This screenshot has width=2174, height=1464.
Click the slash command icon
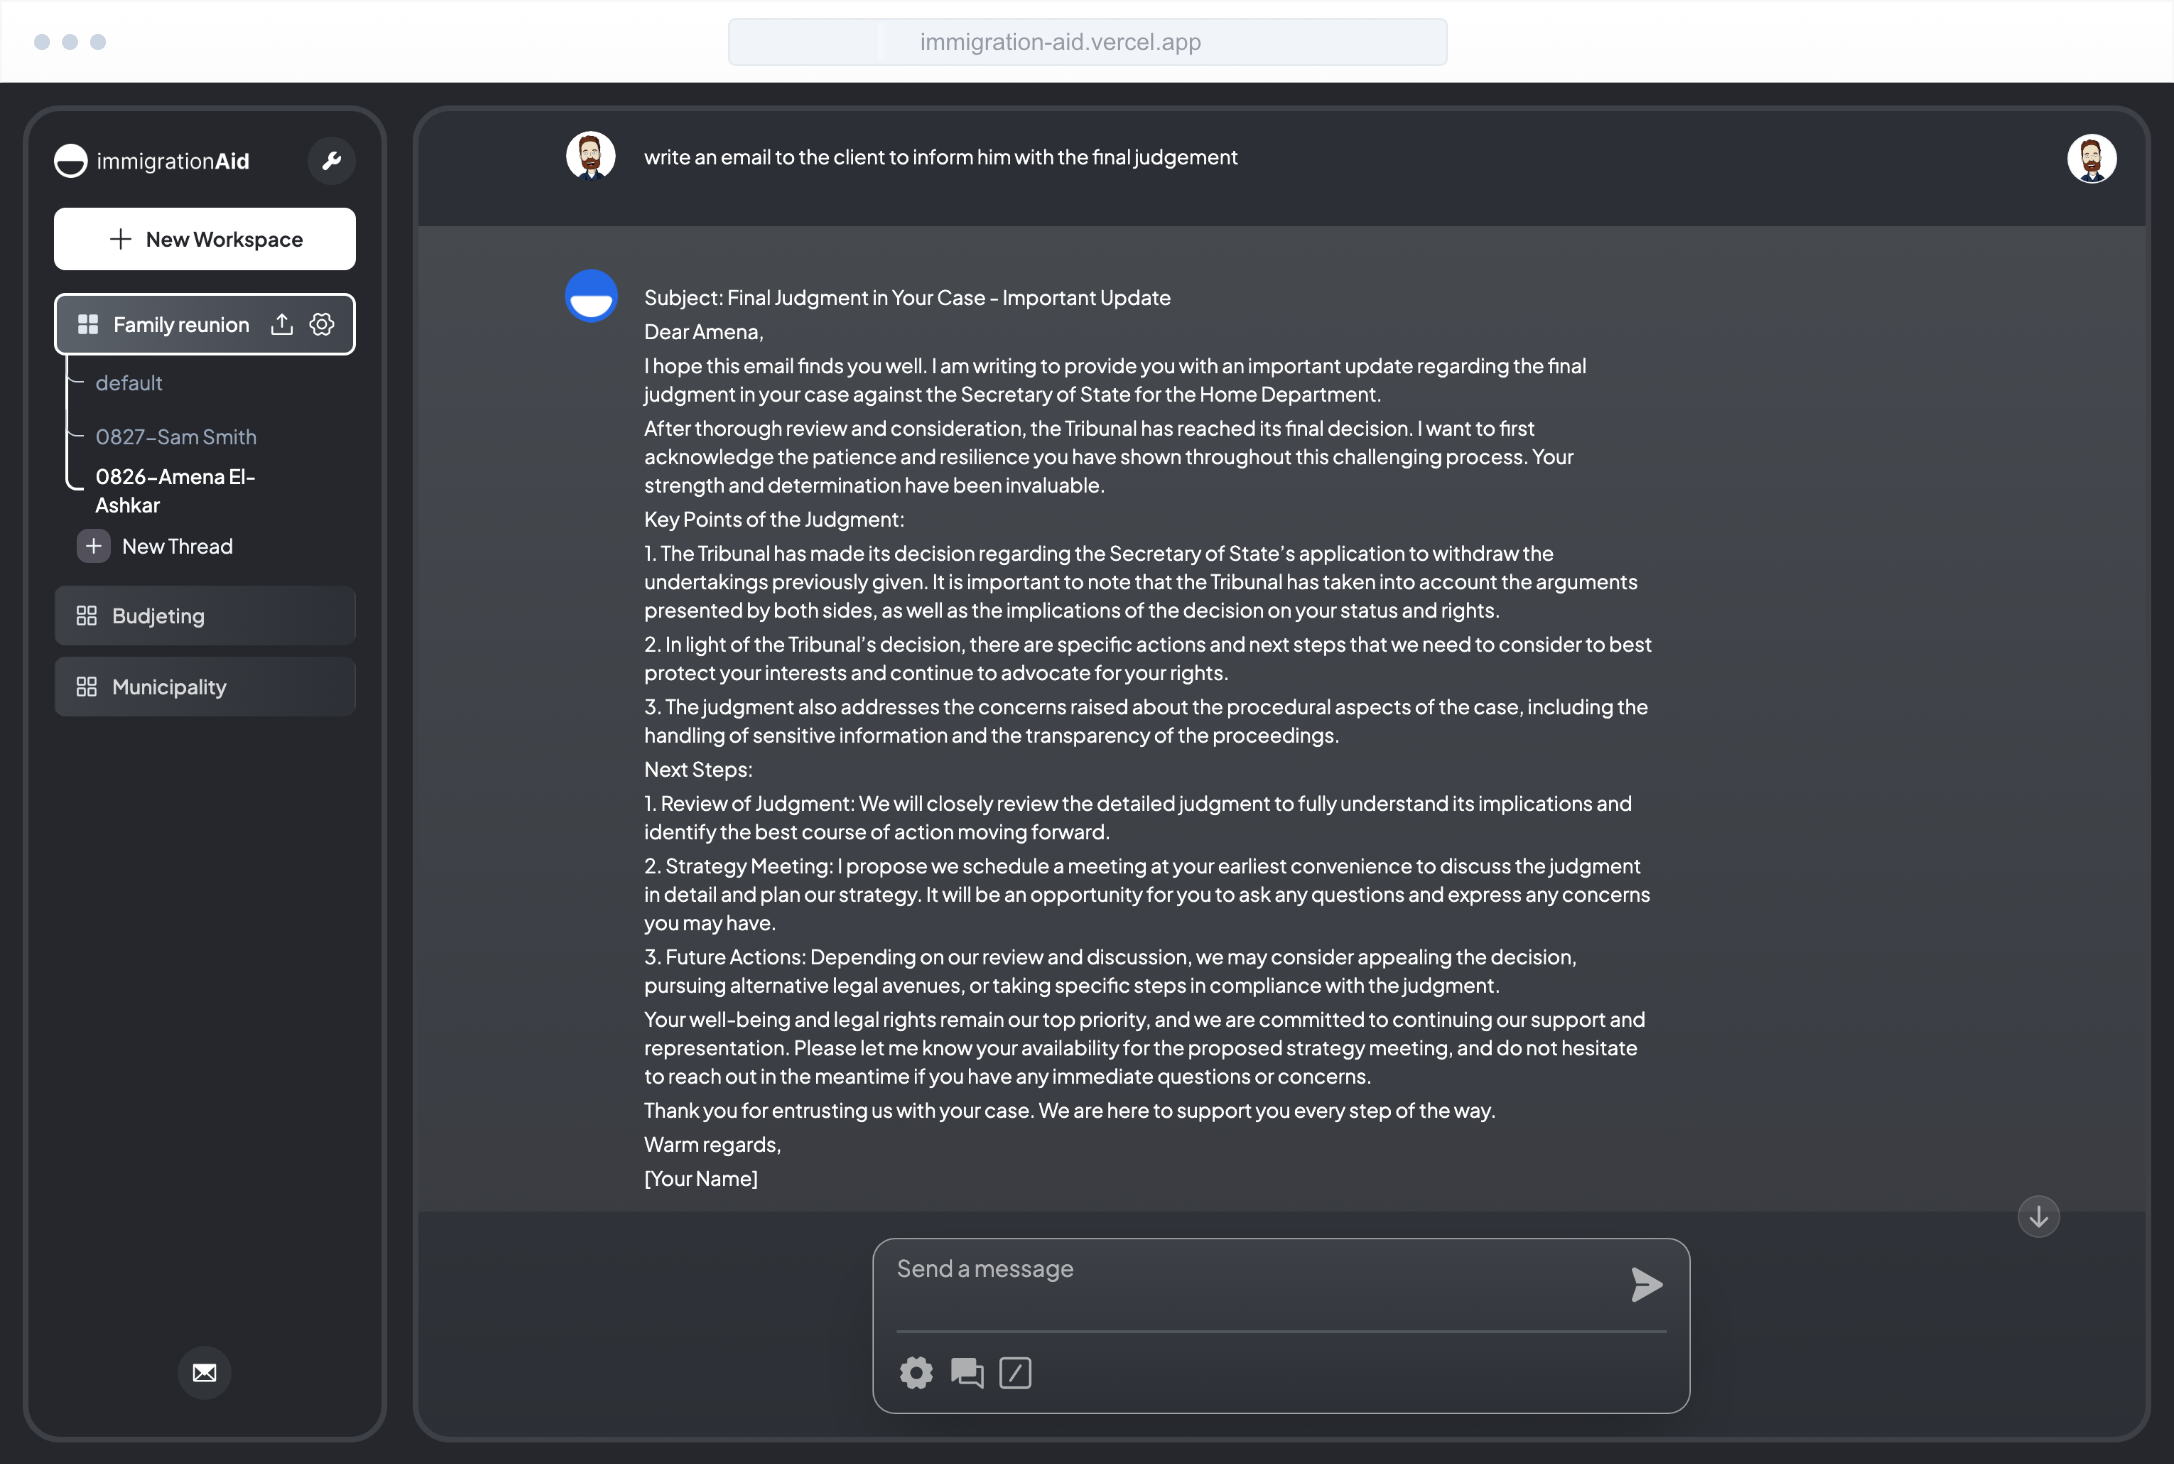(1015, 1373)
